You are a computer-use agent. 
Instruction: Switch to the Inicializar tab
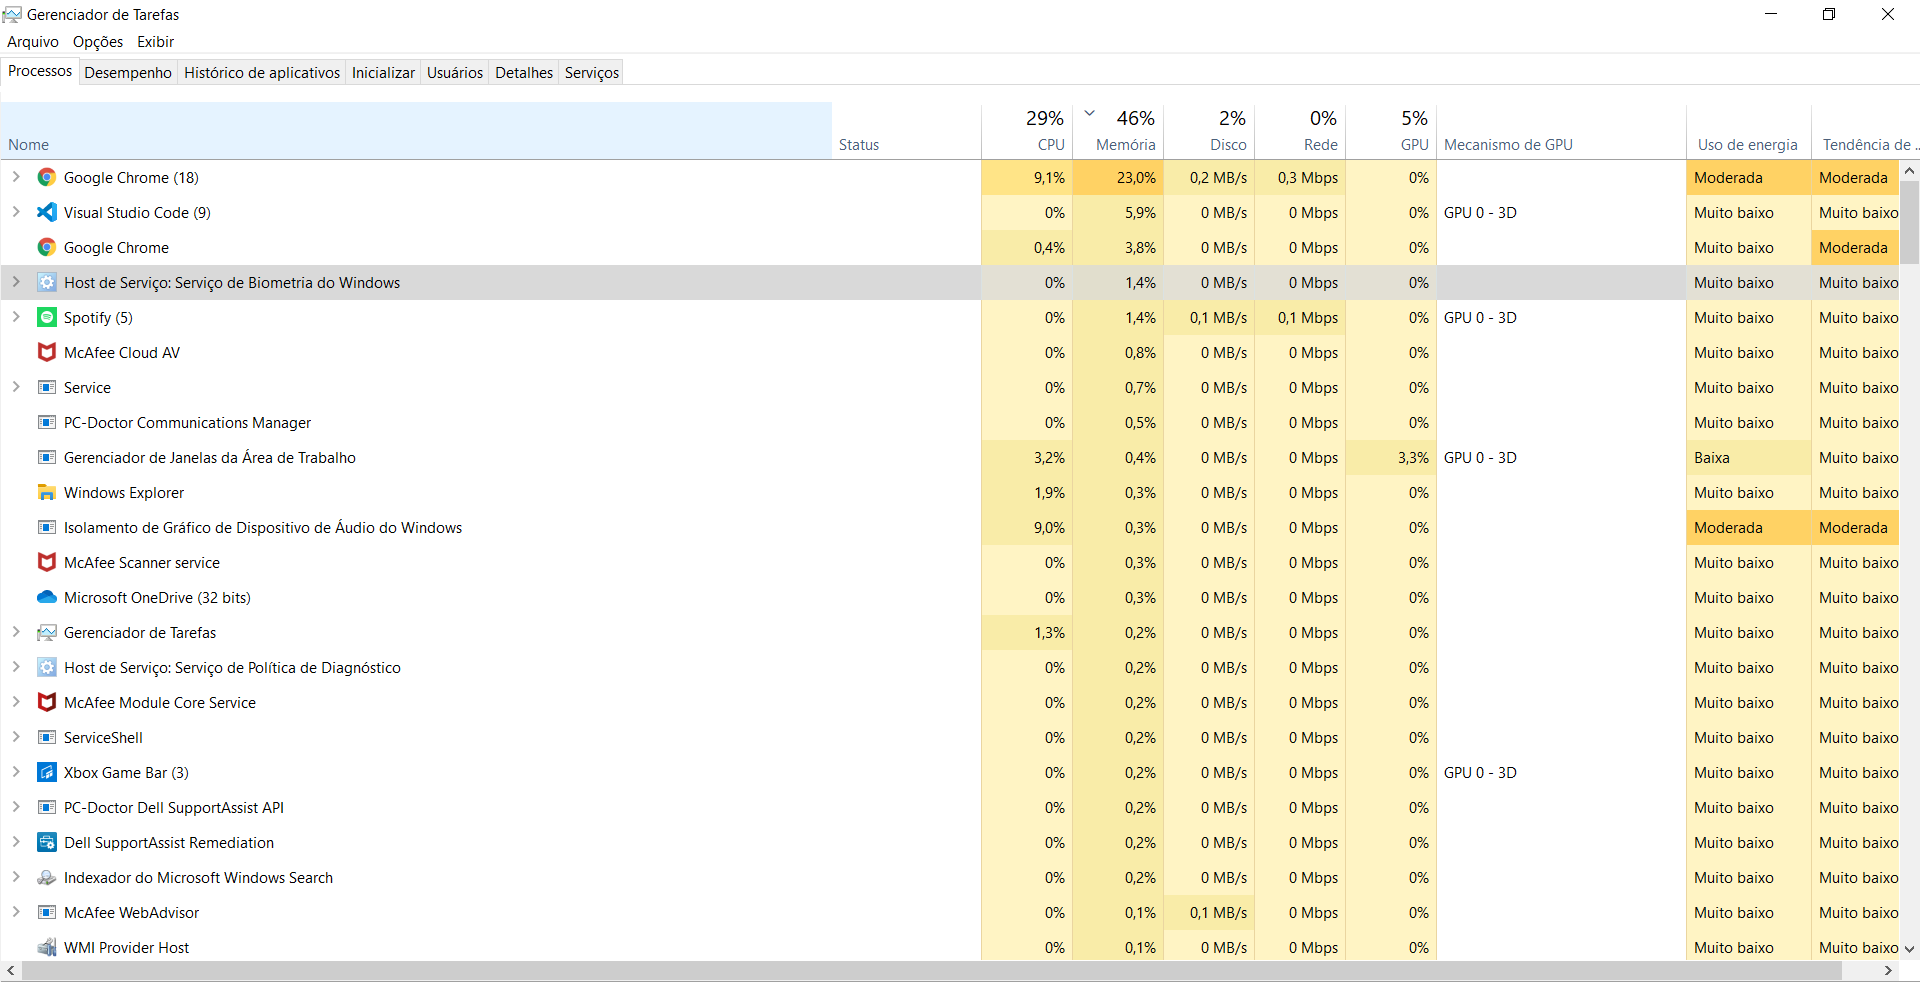tap(383, 72)
